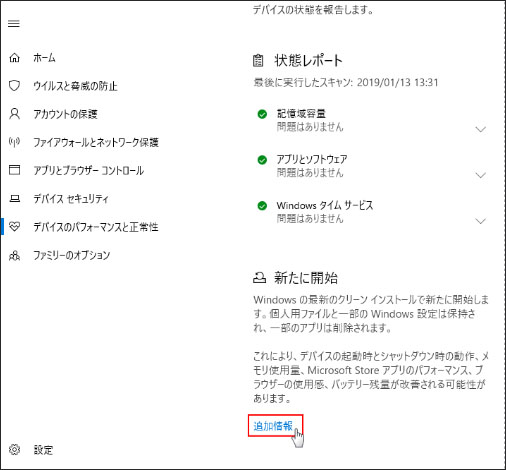The width and height of the screenshot is (506, 470).
Task: Open ファイアウォールとネットワーク保護 menu item
Action: pos(96,142)
